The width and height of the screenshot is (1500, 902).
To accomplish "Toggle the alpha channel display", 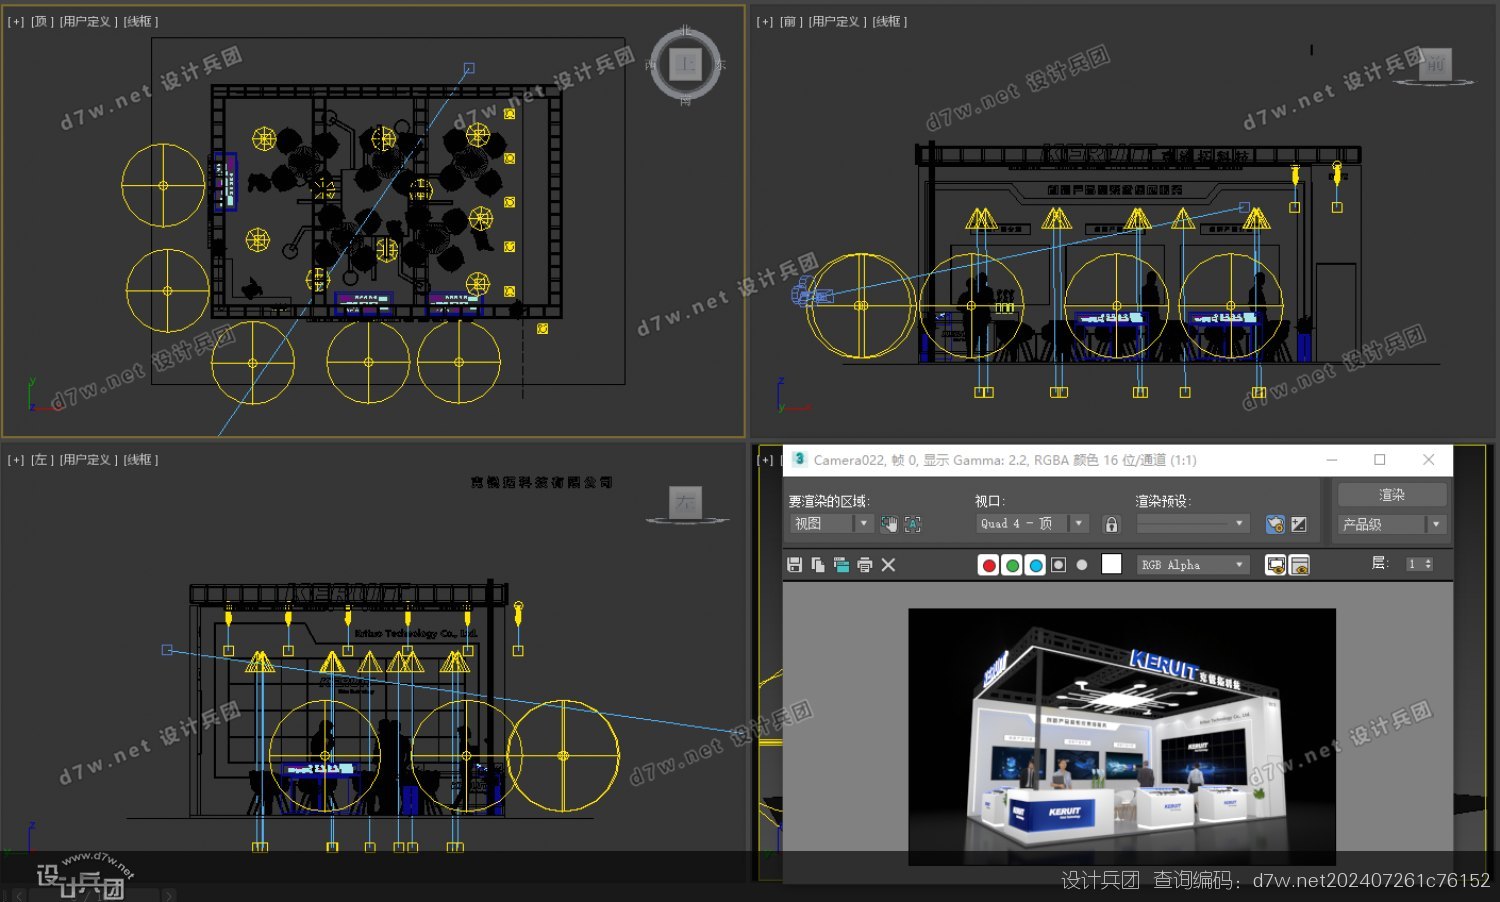I will pyautogui.click(x=1059, y=565).
